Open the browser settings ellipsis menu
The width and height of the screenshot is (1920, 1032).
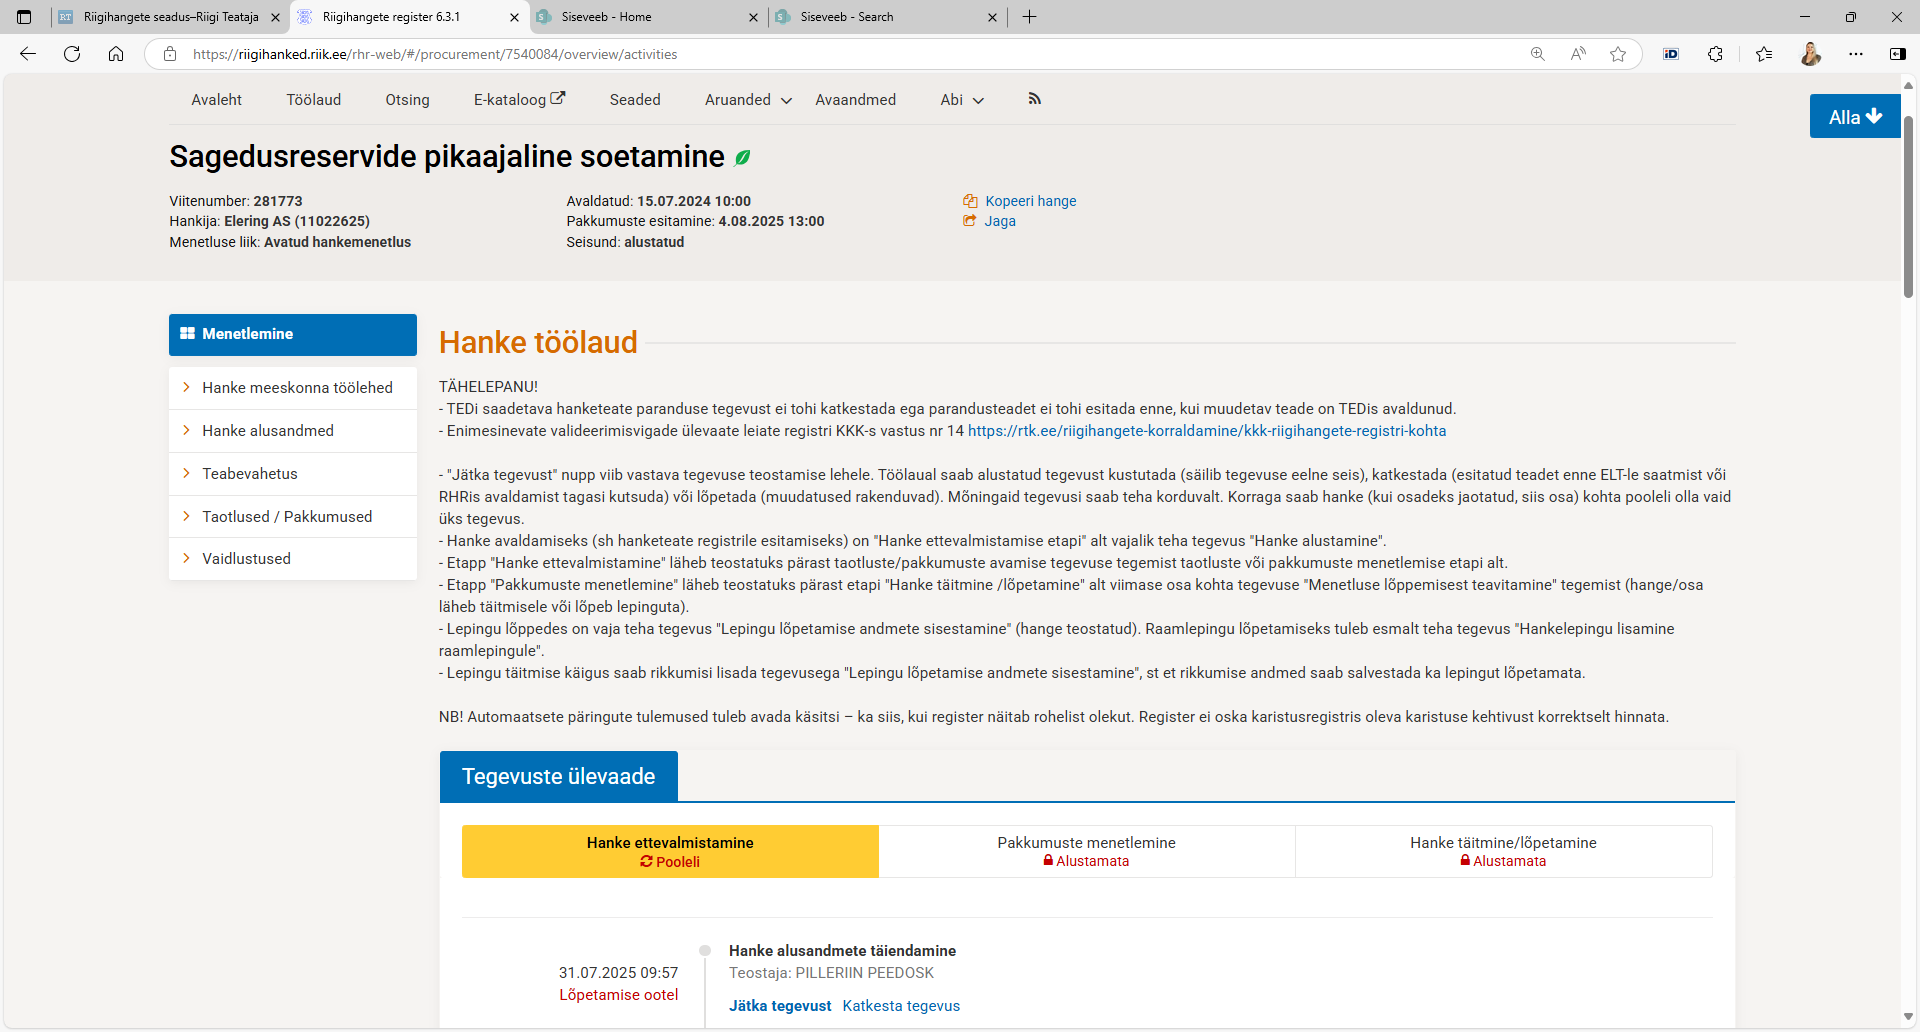tap(1856, 54)
